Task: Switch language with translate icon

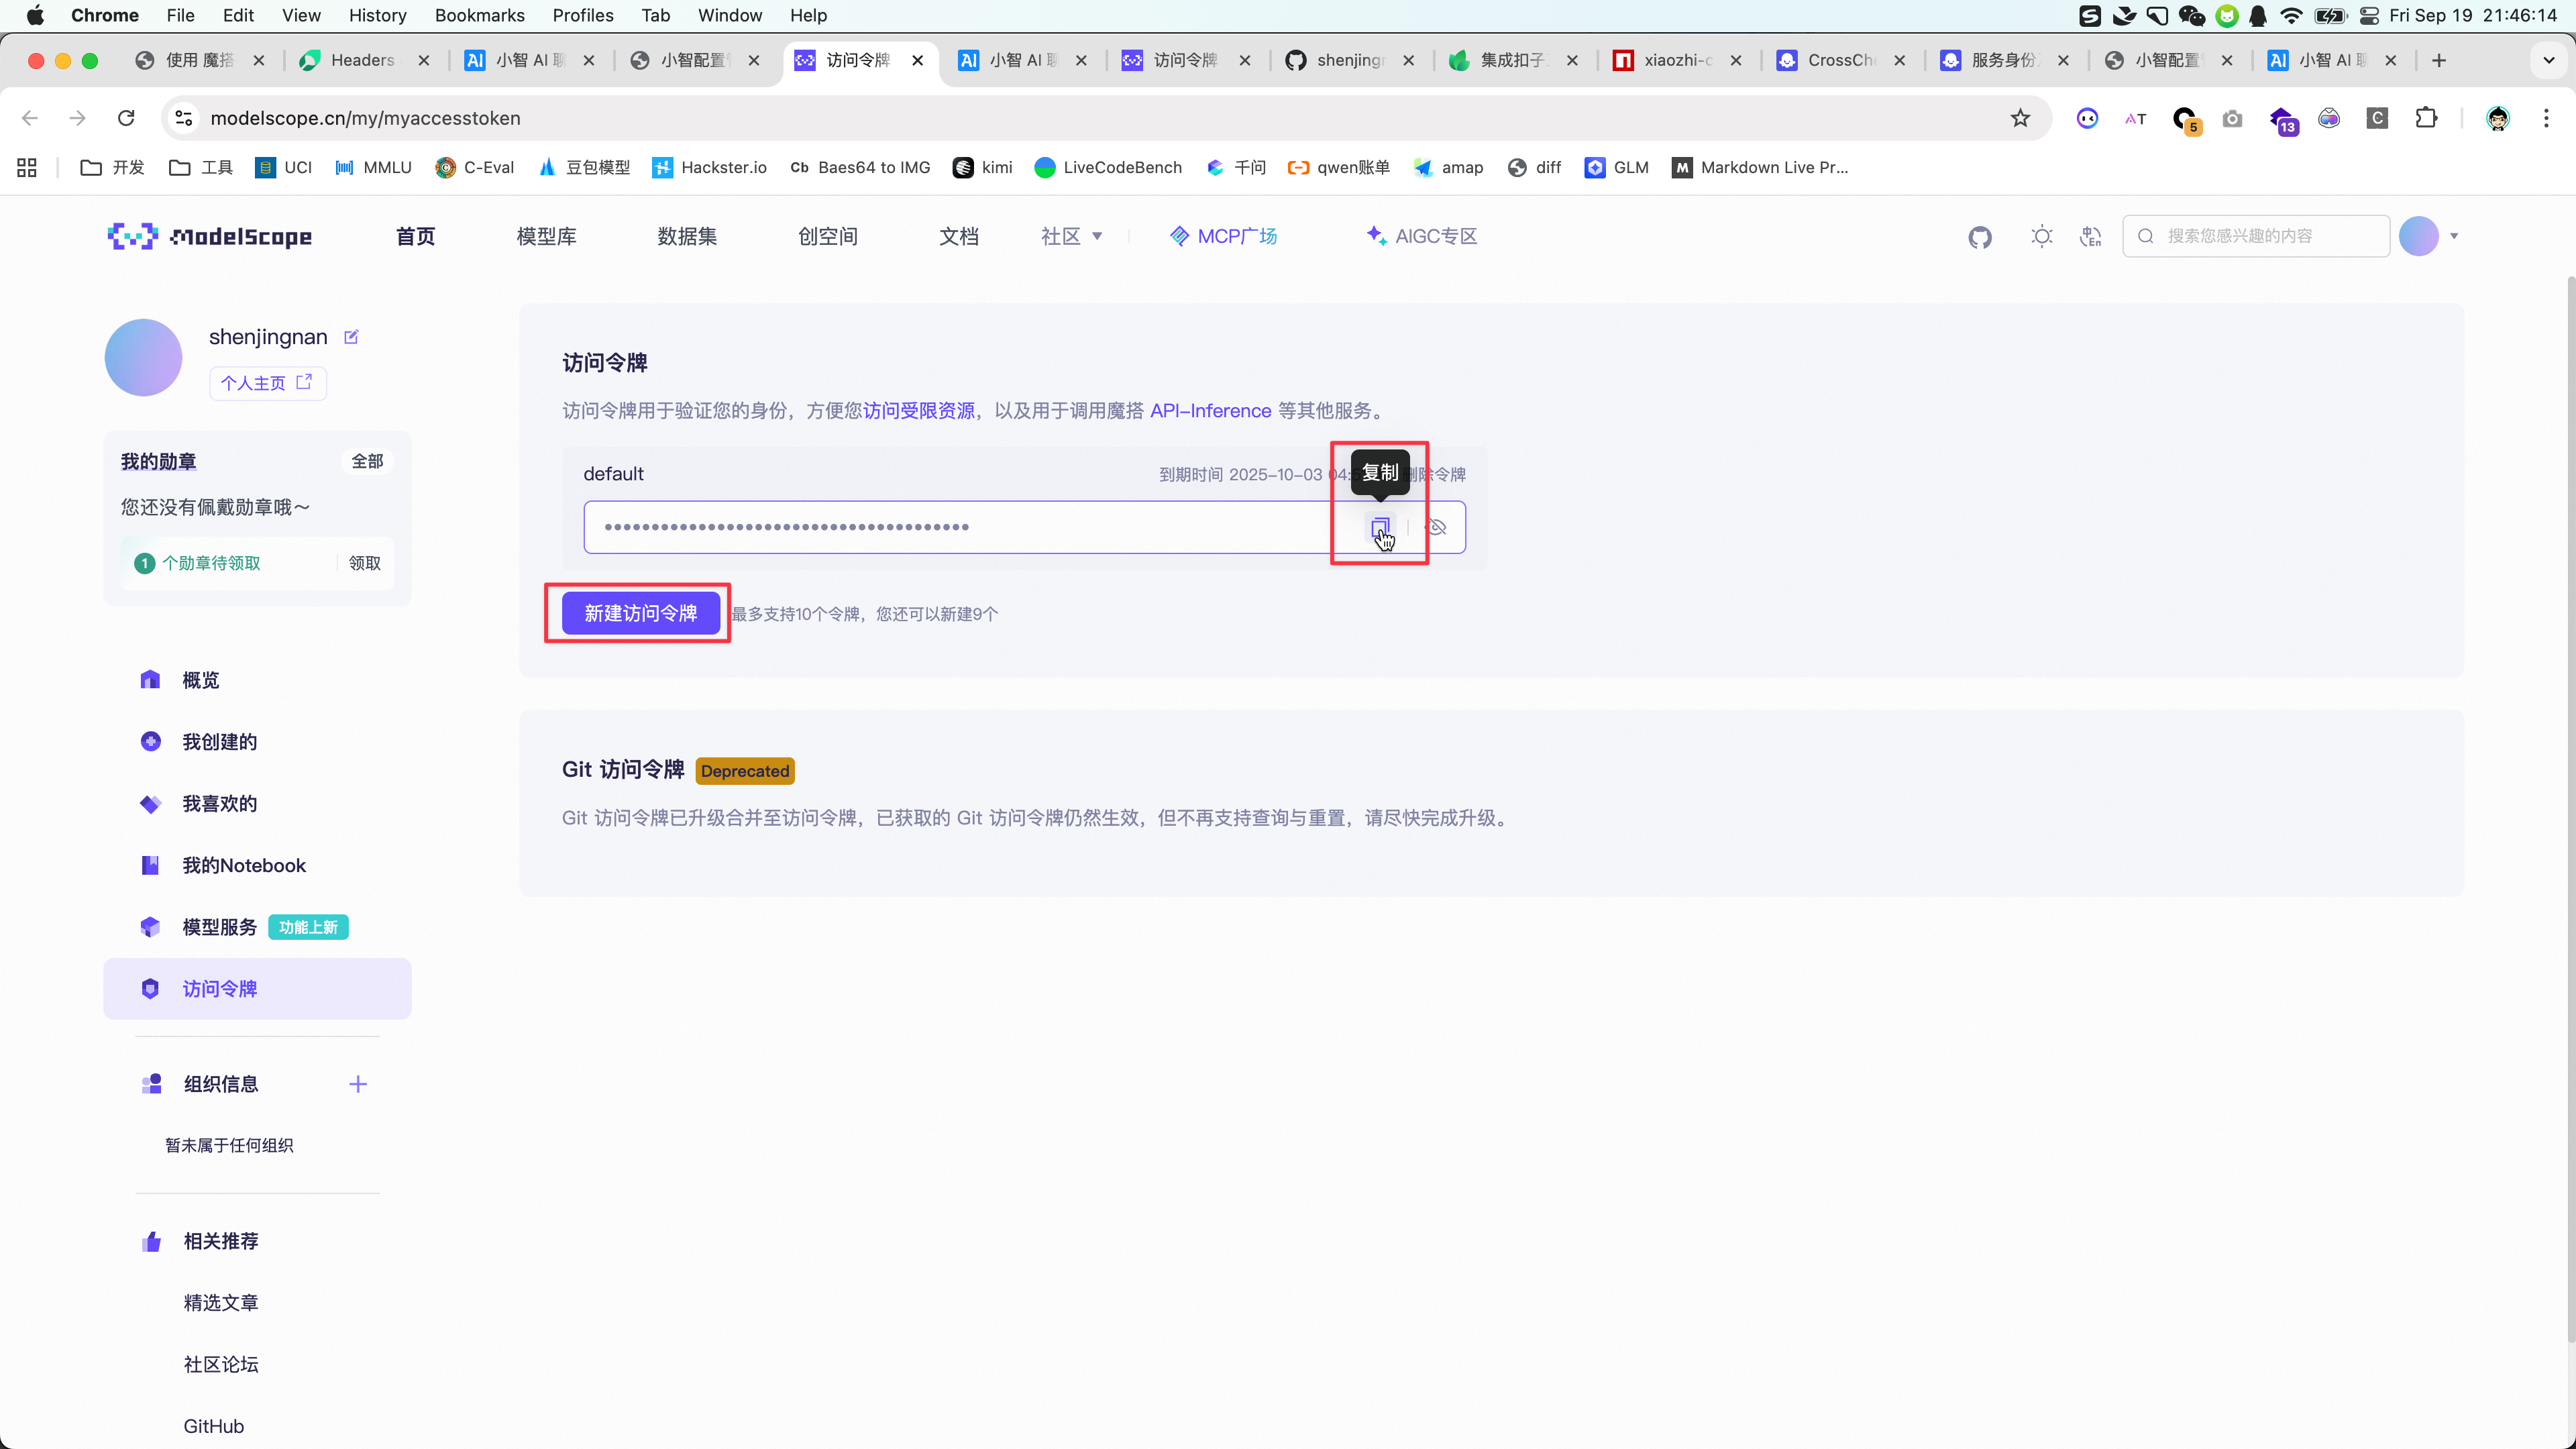Action: tap(2090, 237)
